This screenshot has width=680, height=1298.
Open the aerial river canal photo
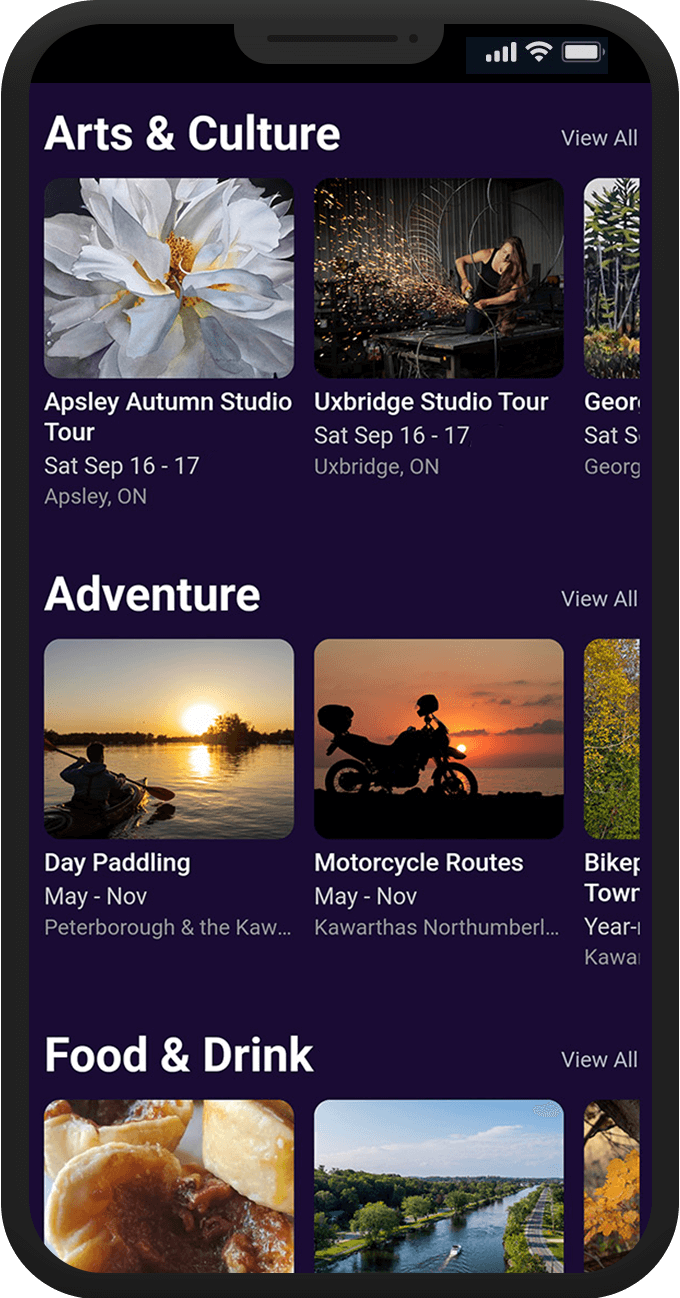(439, 1186)
